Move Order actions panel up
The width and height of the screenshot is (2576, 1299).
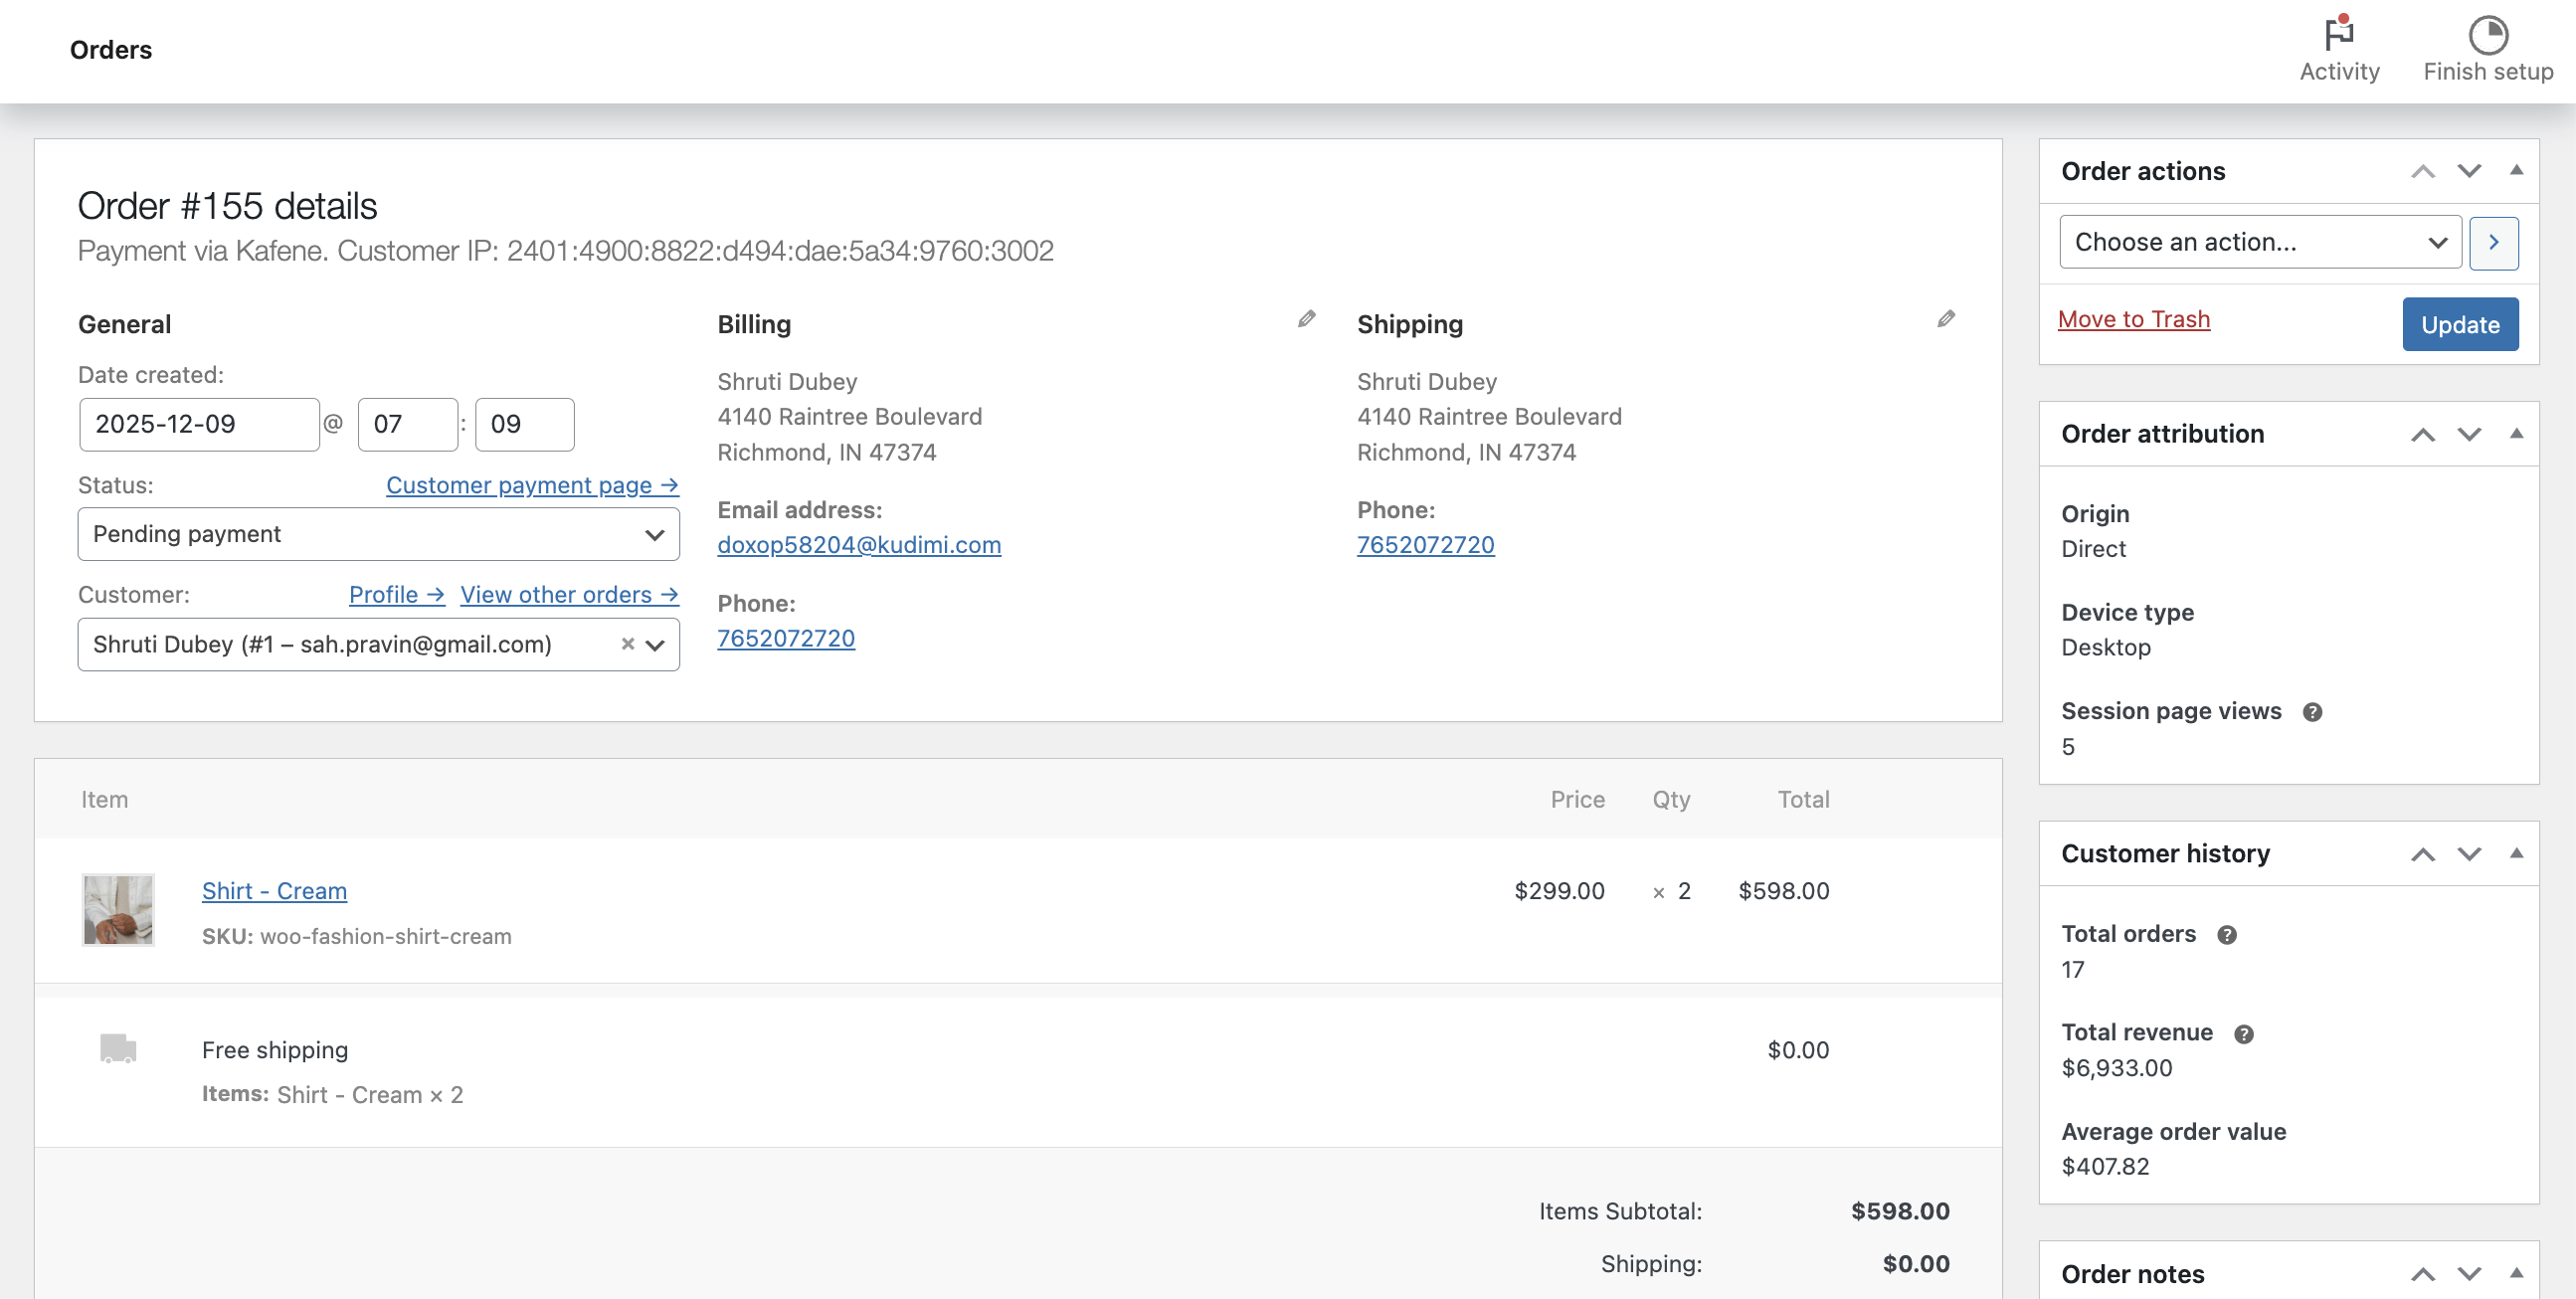[x=2422, y=171]
